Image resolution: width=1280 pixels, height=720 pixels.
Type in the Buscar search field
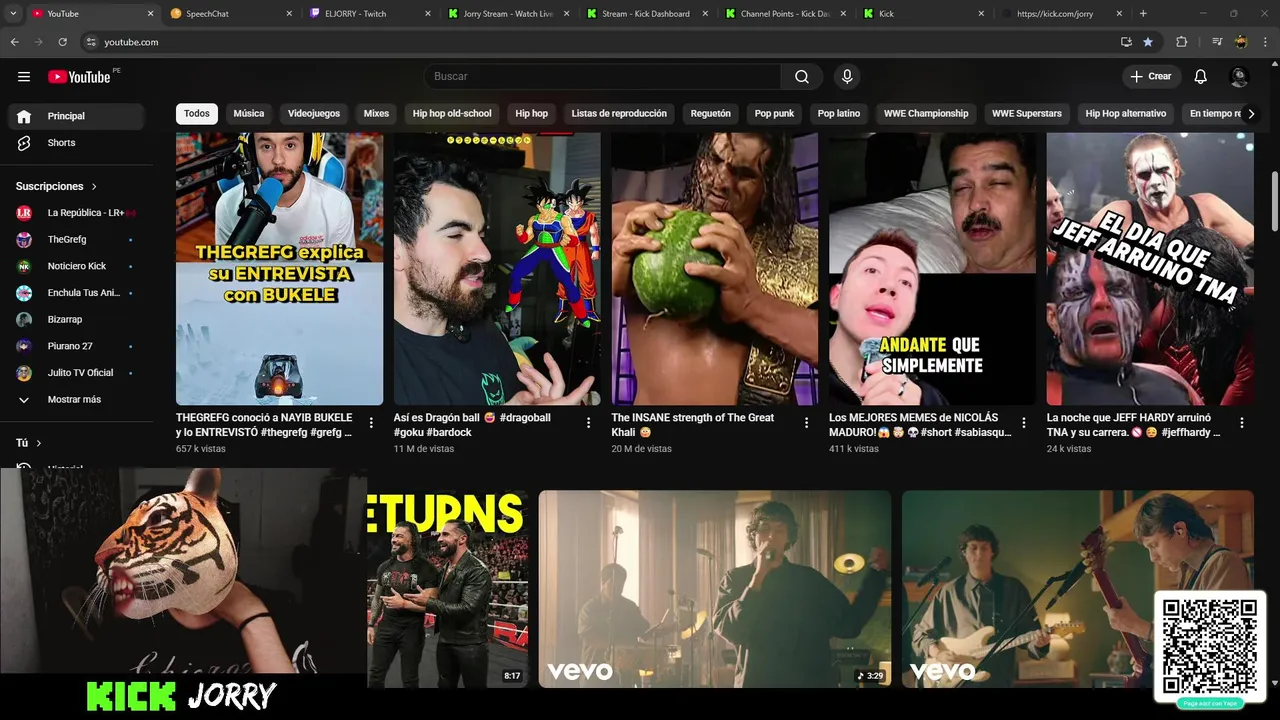tap(602, 77)
